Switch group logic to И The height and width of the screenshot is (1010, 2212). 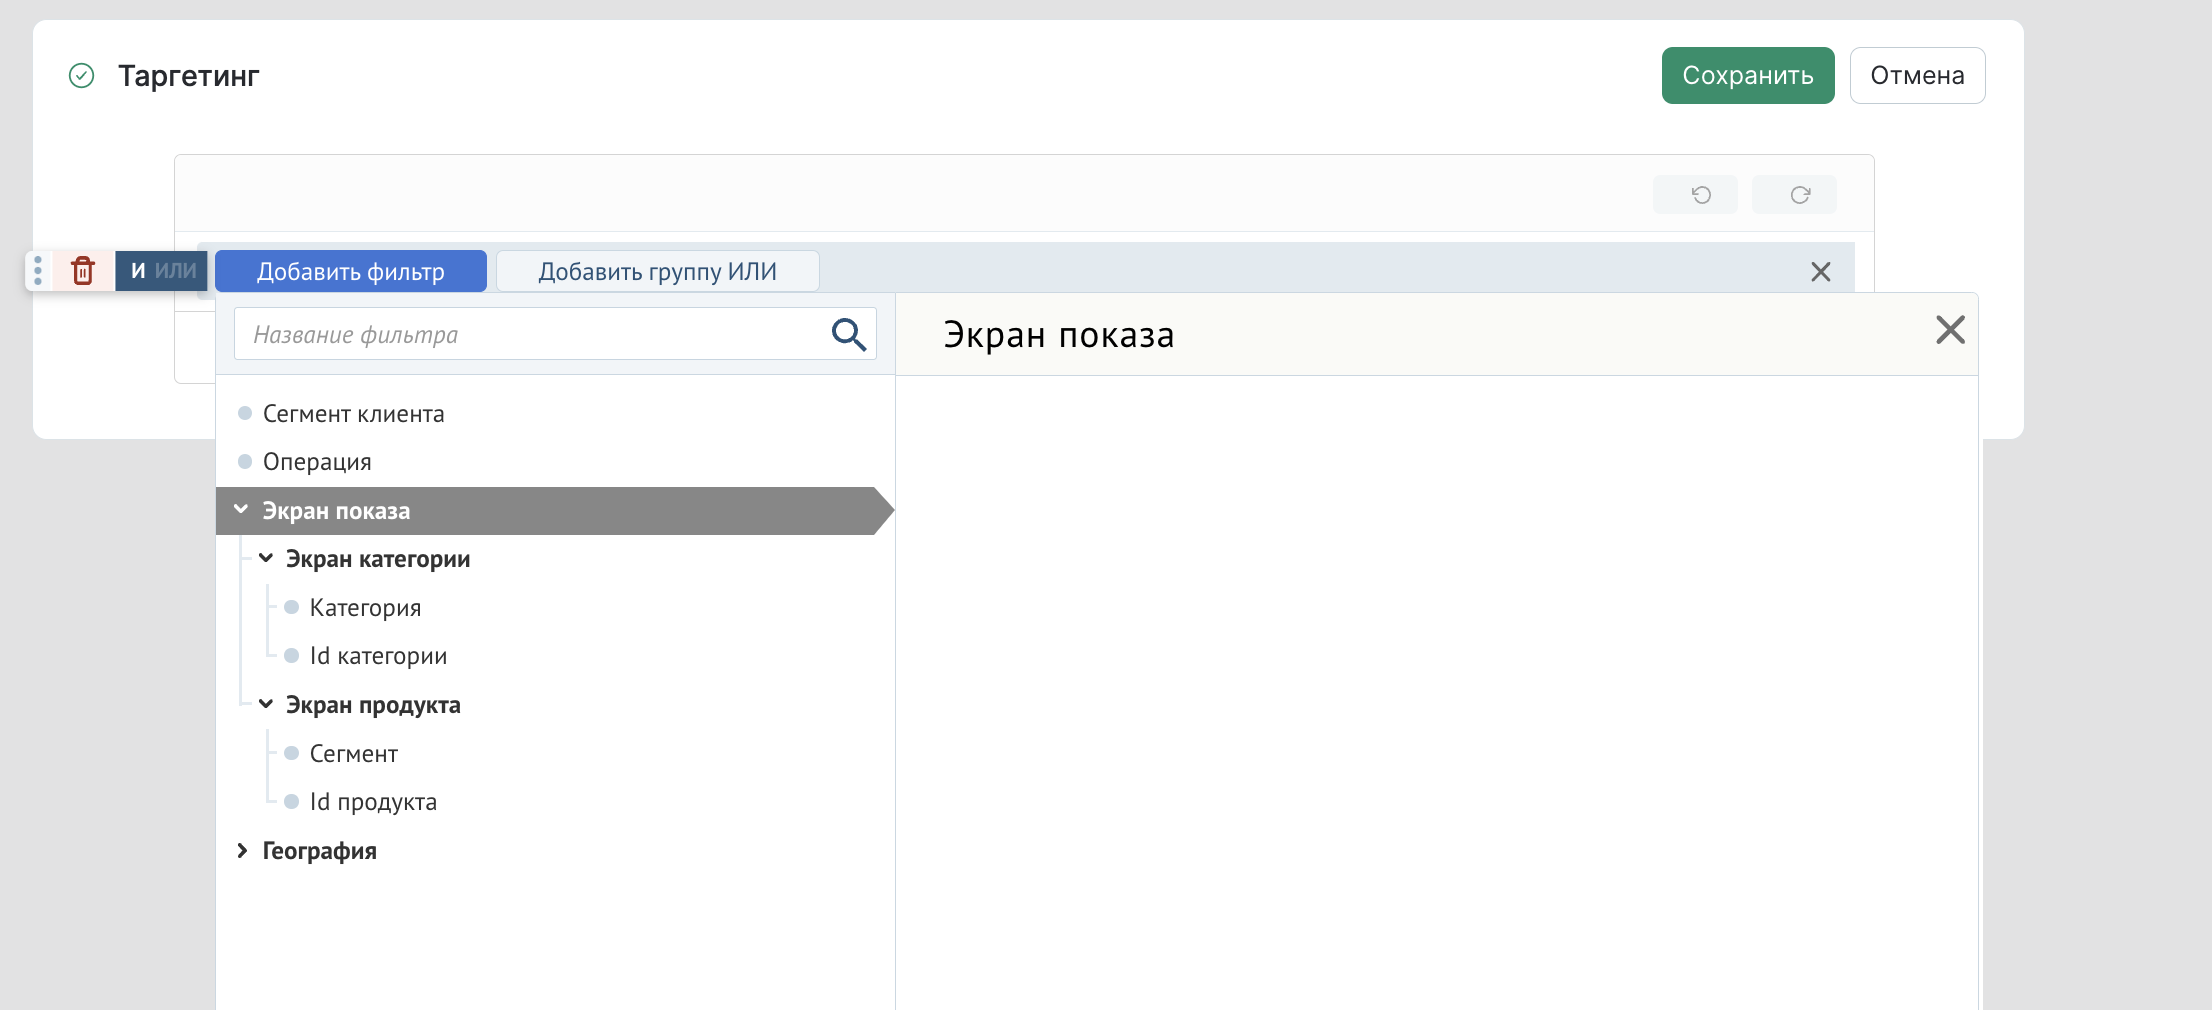(x=138, y=271)
